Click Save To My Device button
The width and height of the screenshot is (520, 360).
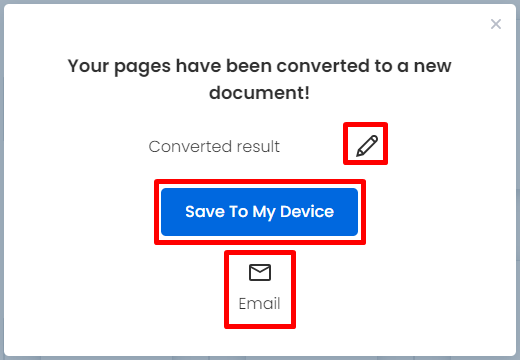pos(259,212)
